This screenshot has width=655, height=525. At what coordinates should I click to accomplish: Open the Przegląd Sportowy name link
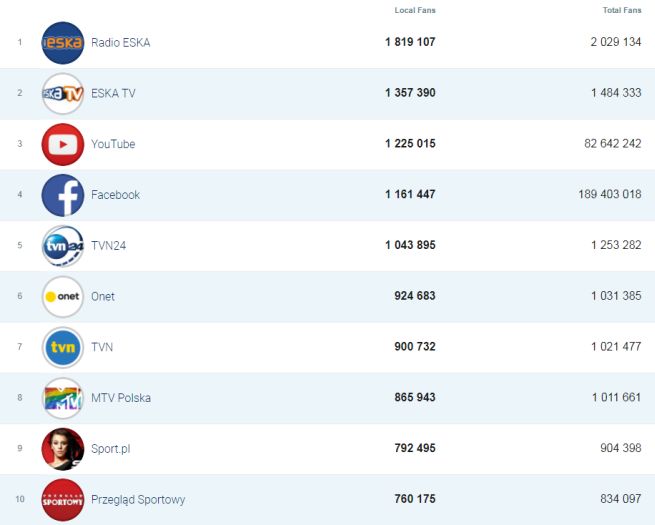pyautogui.click(x=138, y=500)
